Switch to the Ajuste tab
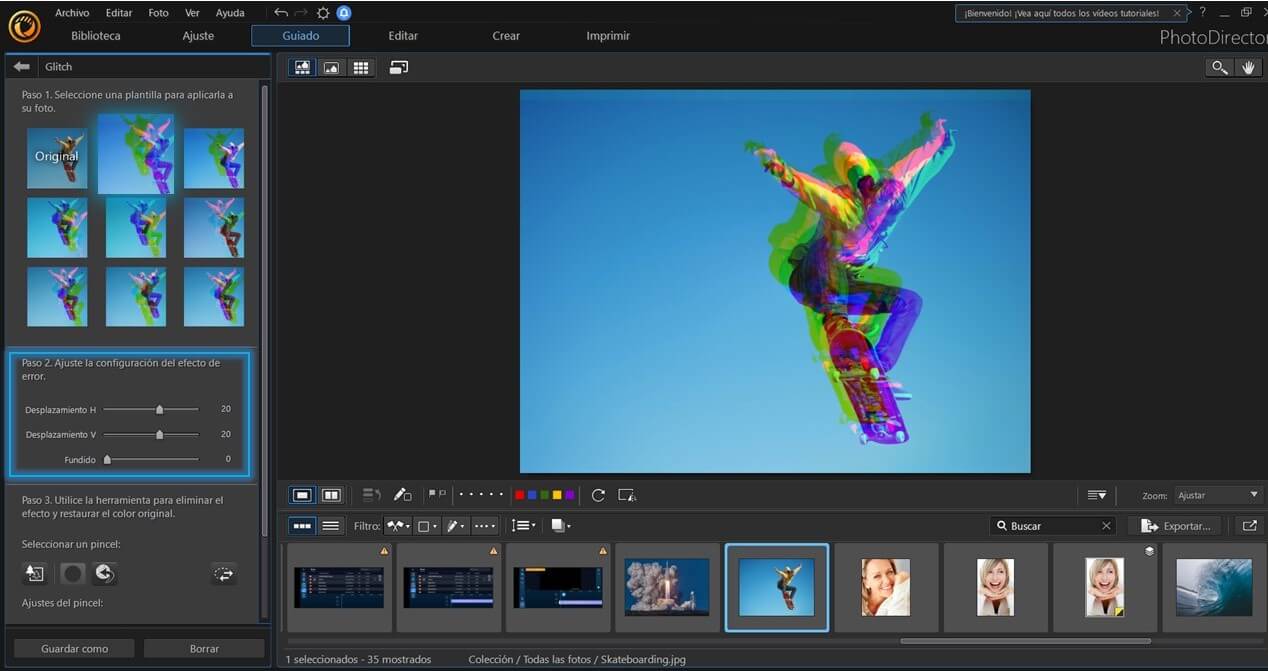The height and width of the screenshot is (671, 1268). pos(198,36)
